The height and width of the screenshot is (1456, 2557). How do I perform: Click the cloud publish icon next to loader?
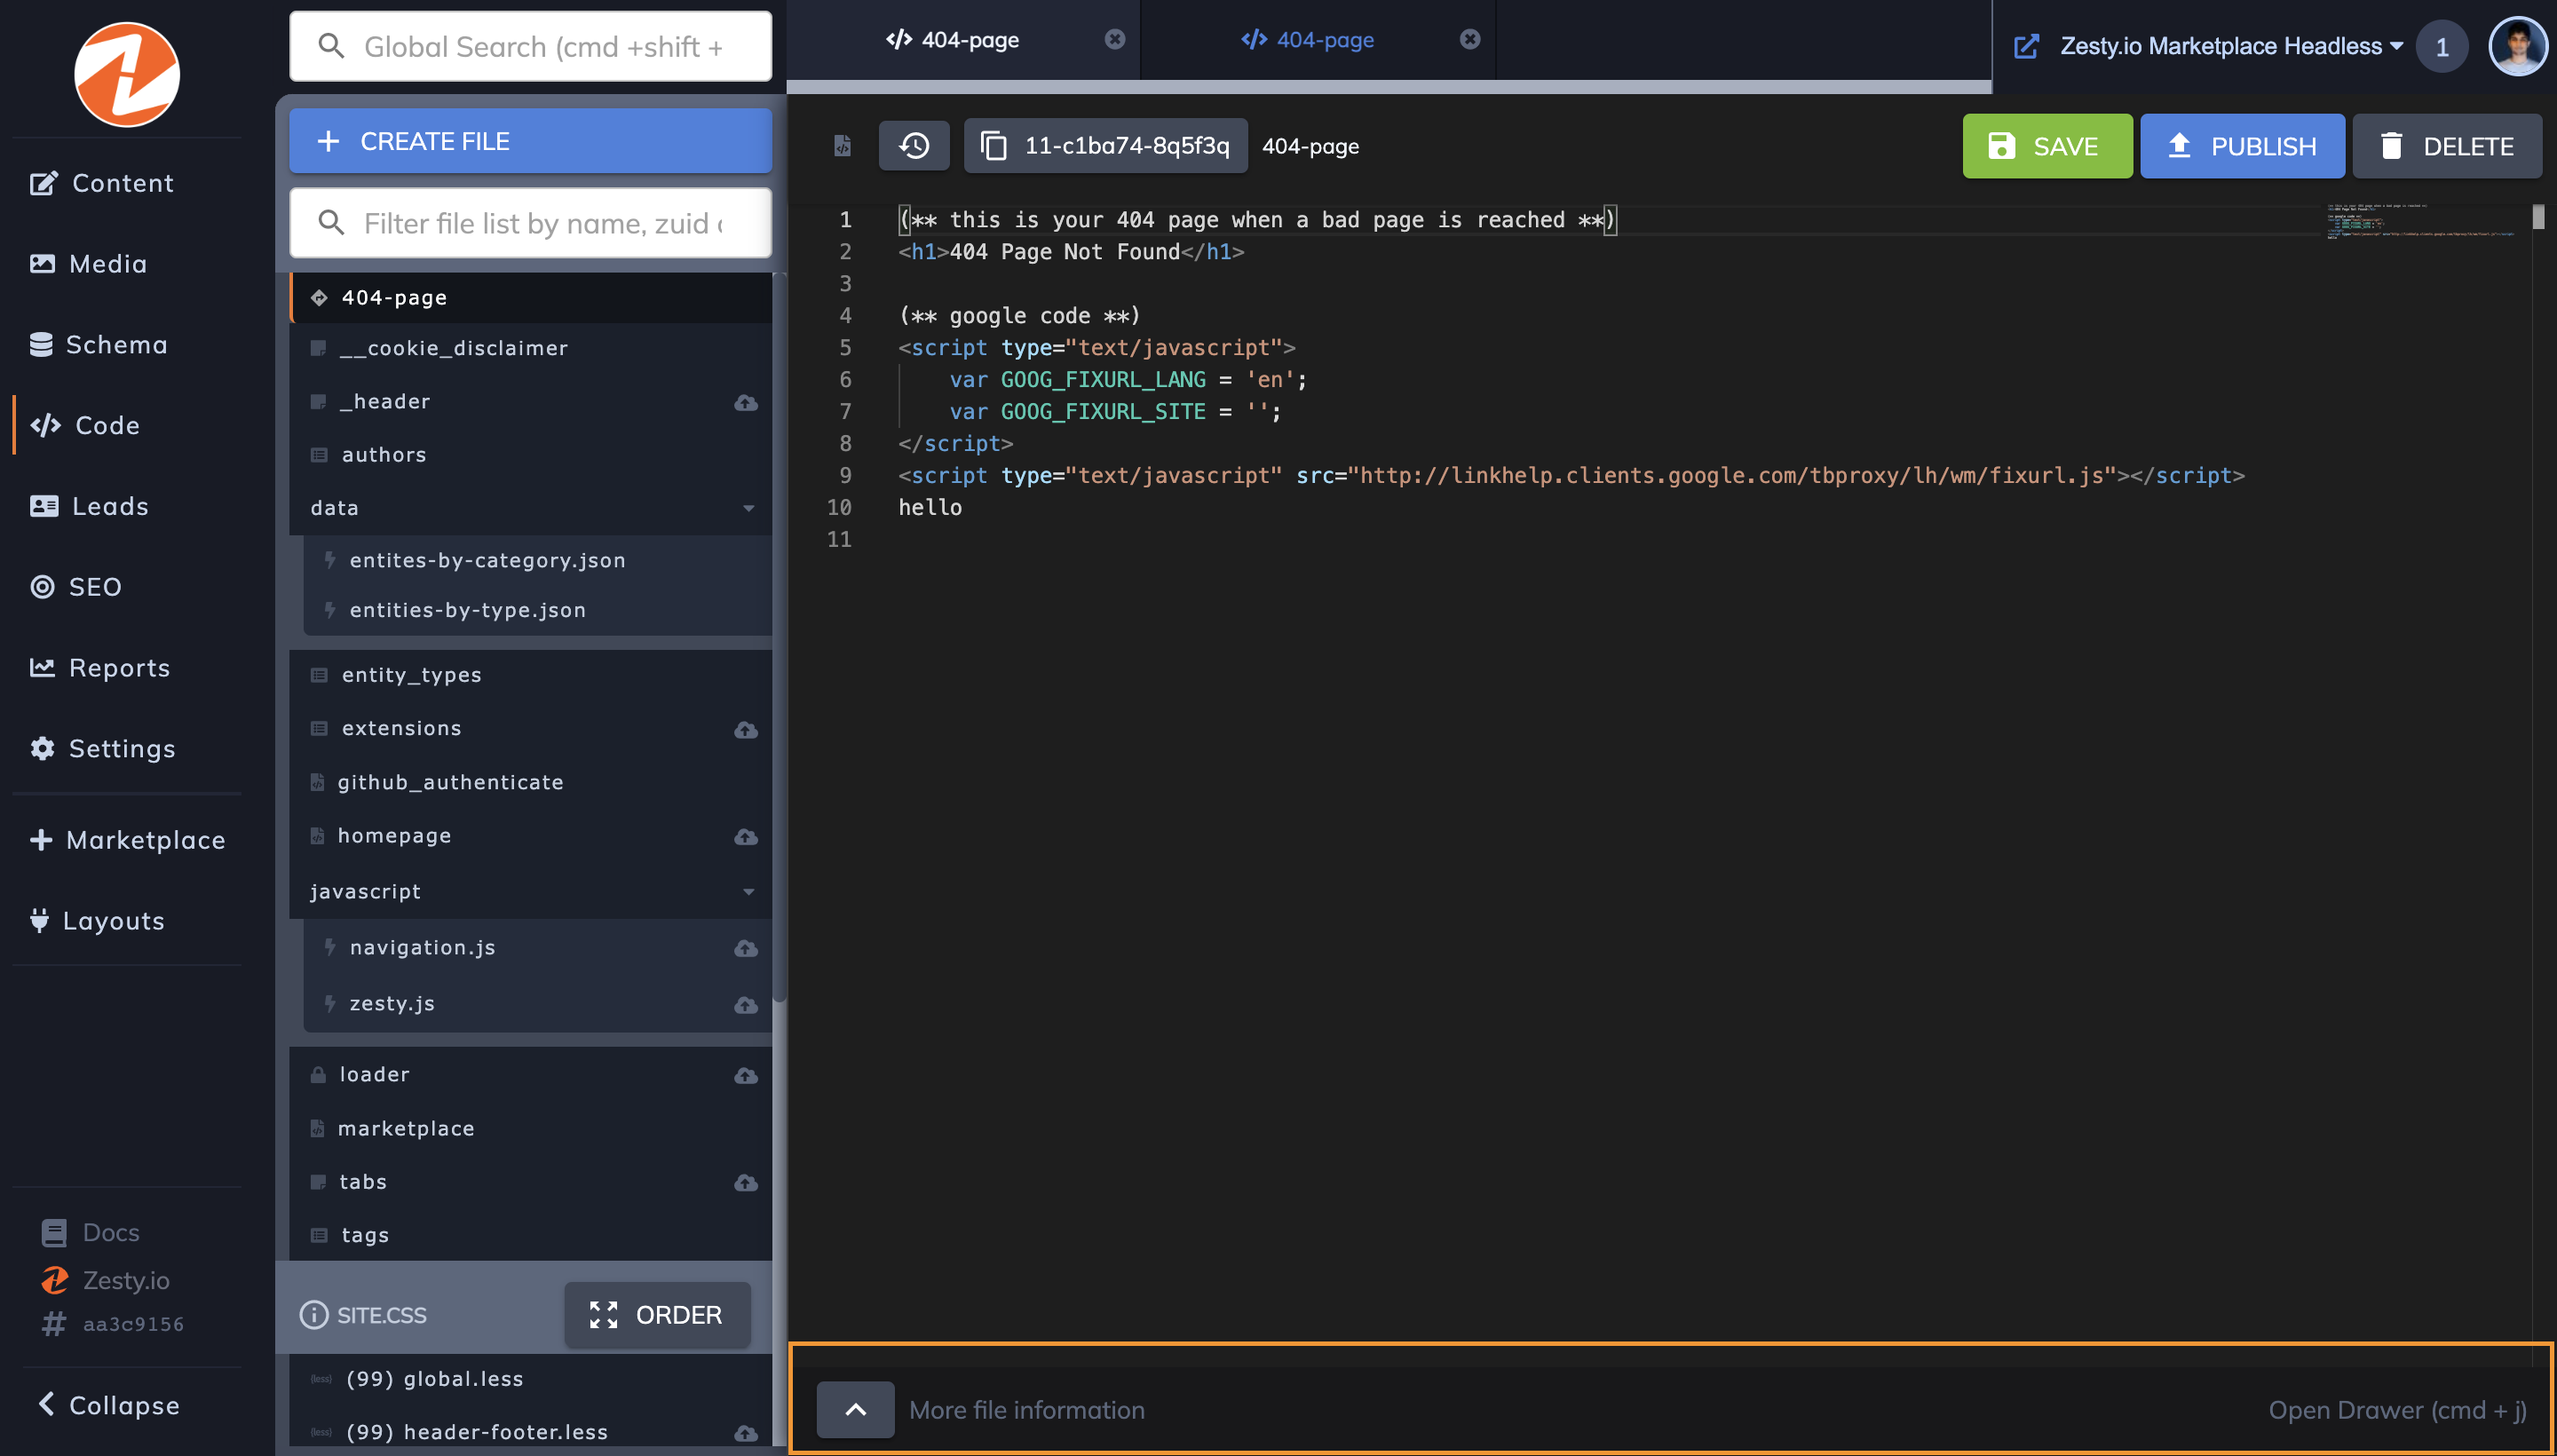coord(746,1076)
